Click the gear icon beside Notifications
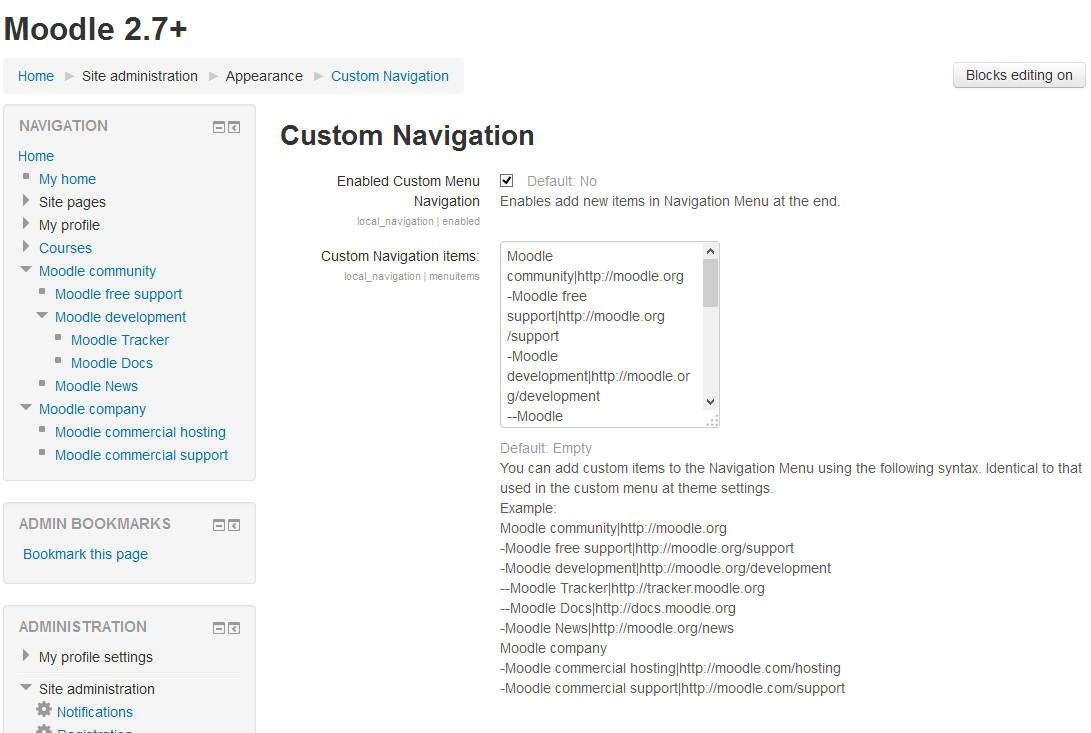 pos(44,710)
